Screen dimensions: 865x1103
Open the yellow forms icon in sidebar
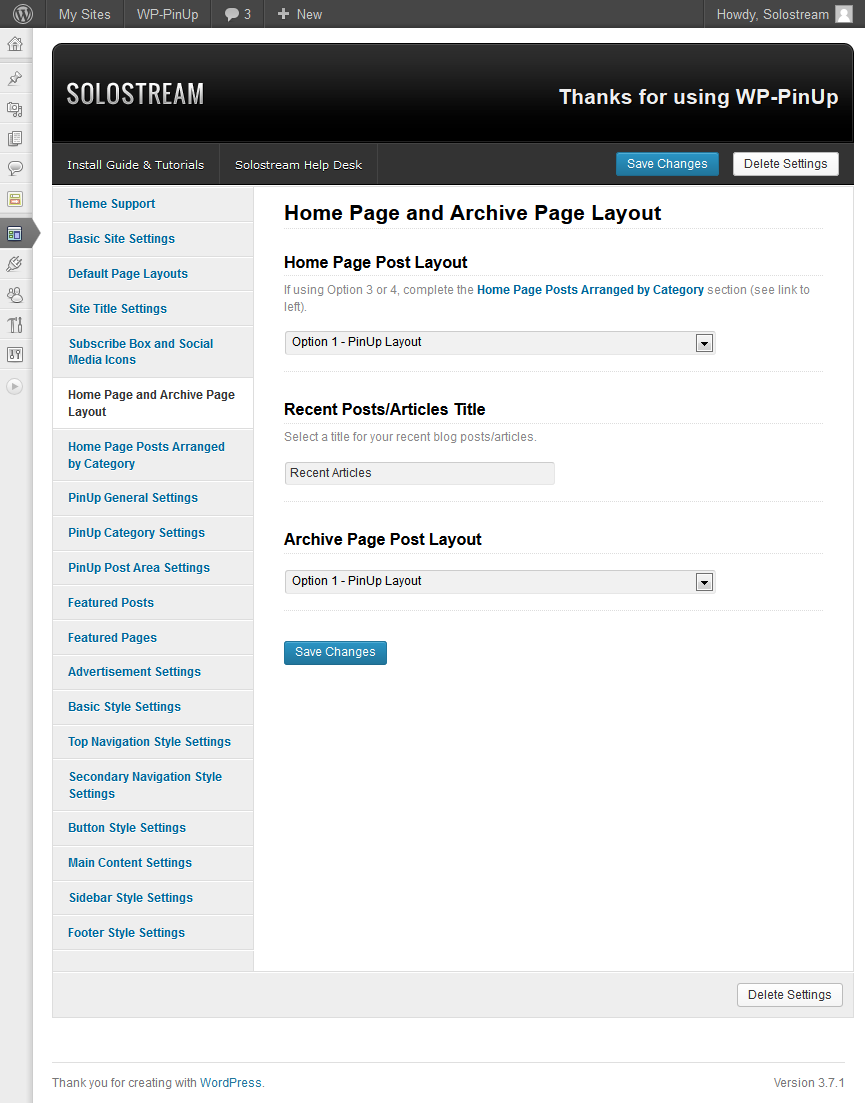[x=15, y=199]
